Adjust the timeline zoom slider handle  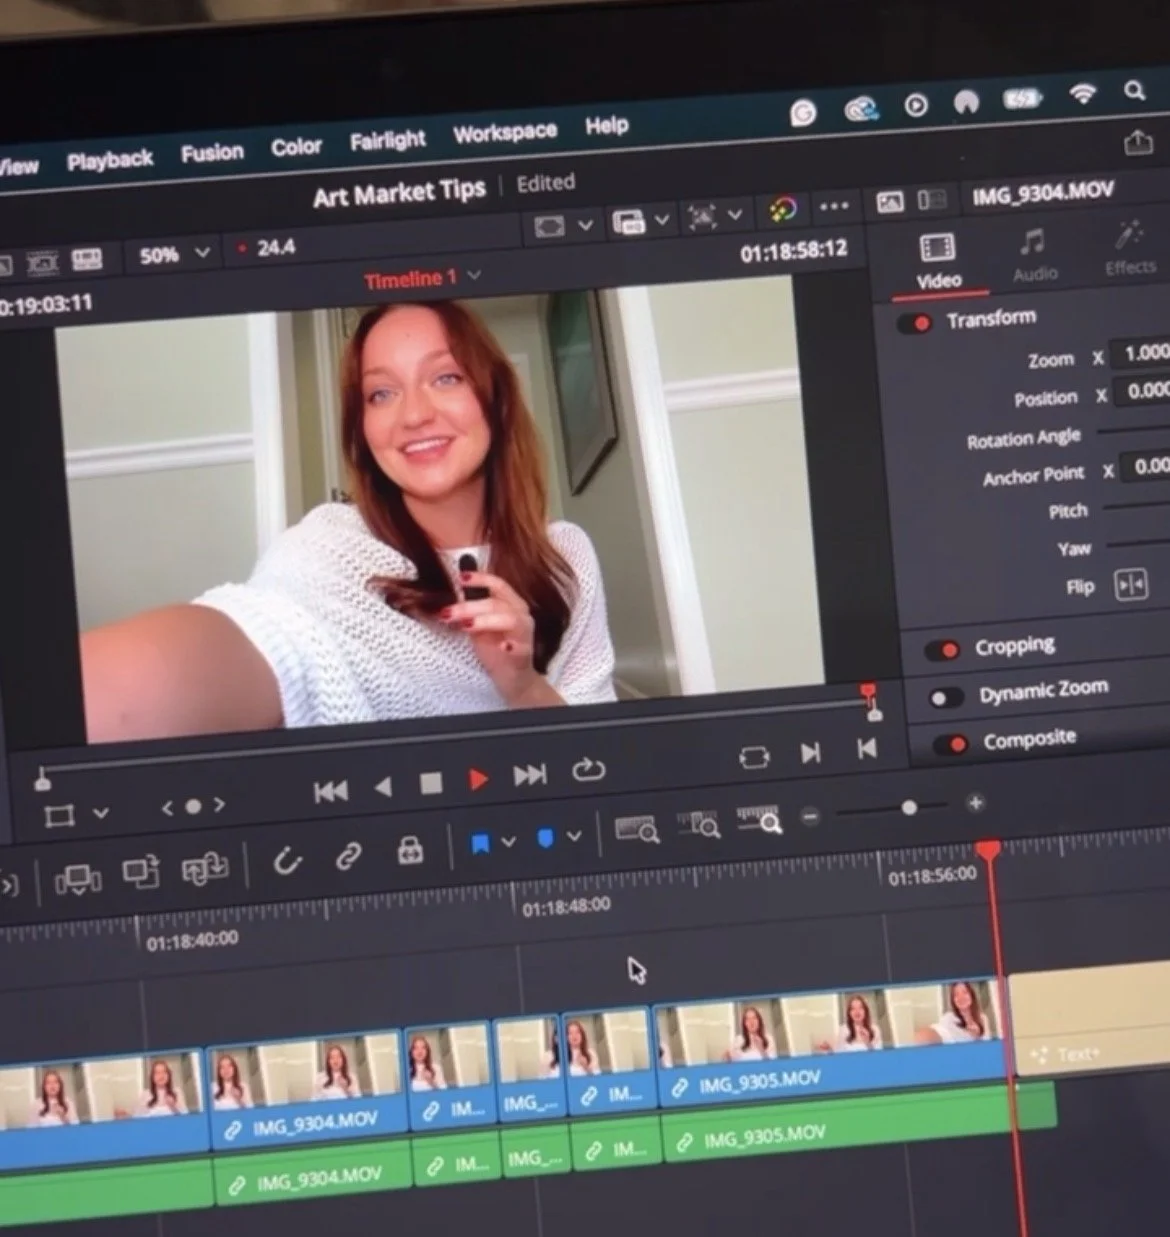tap(909, 807)
